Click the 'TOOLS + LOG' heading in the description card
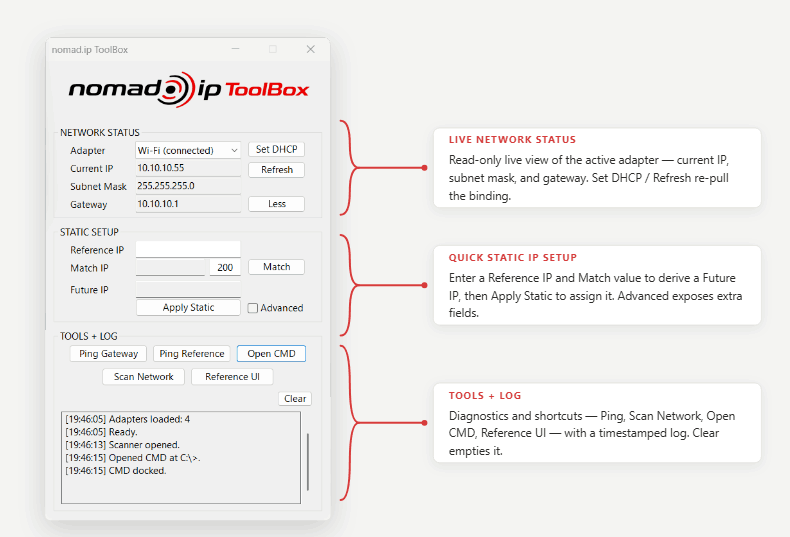 pos(485,395)
